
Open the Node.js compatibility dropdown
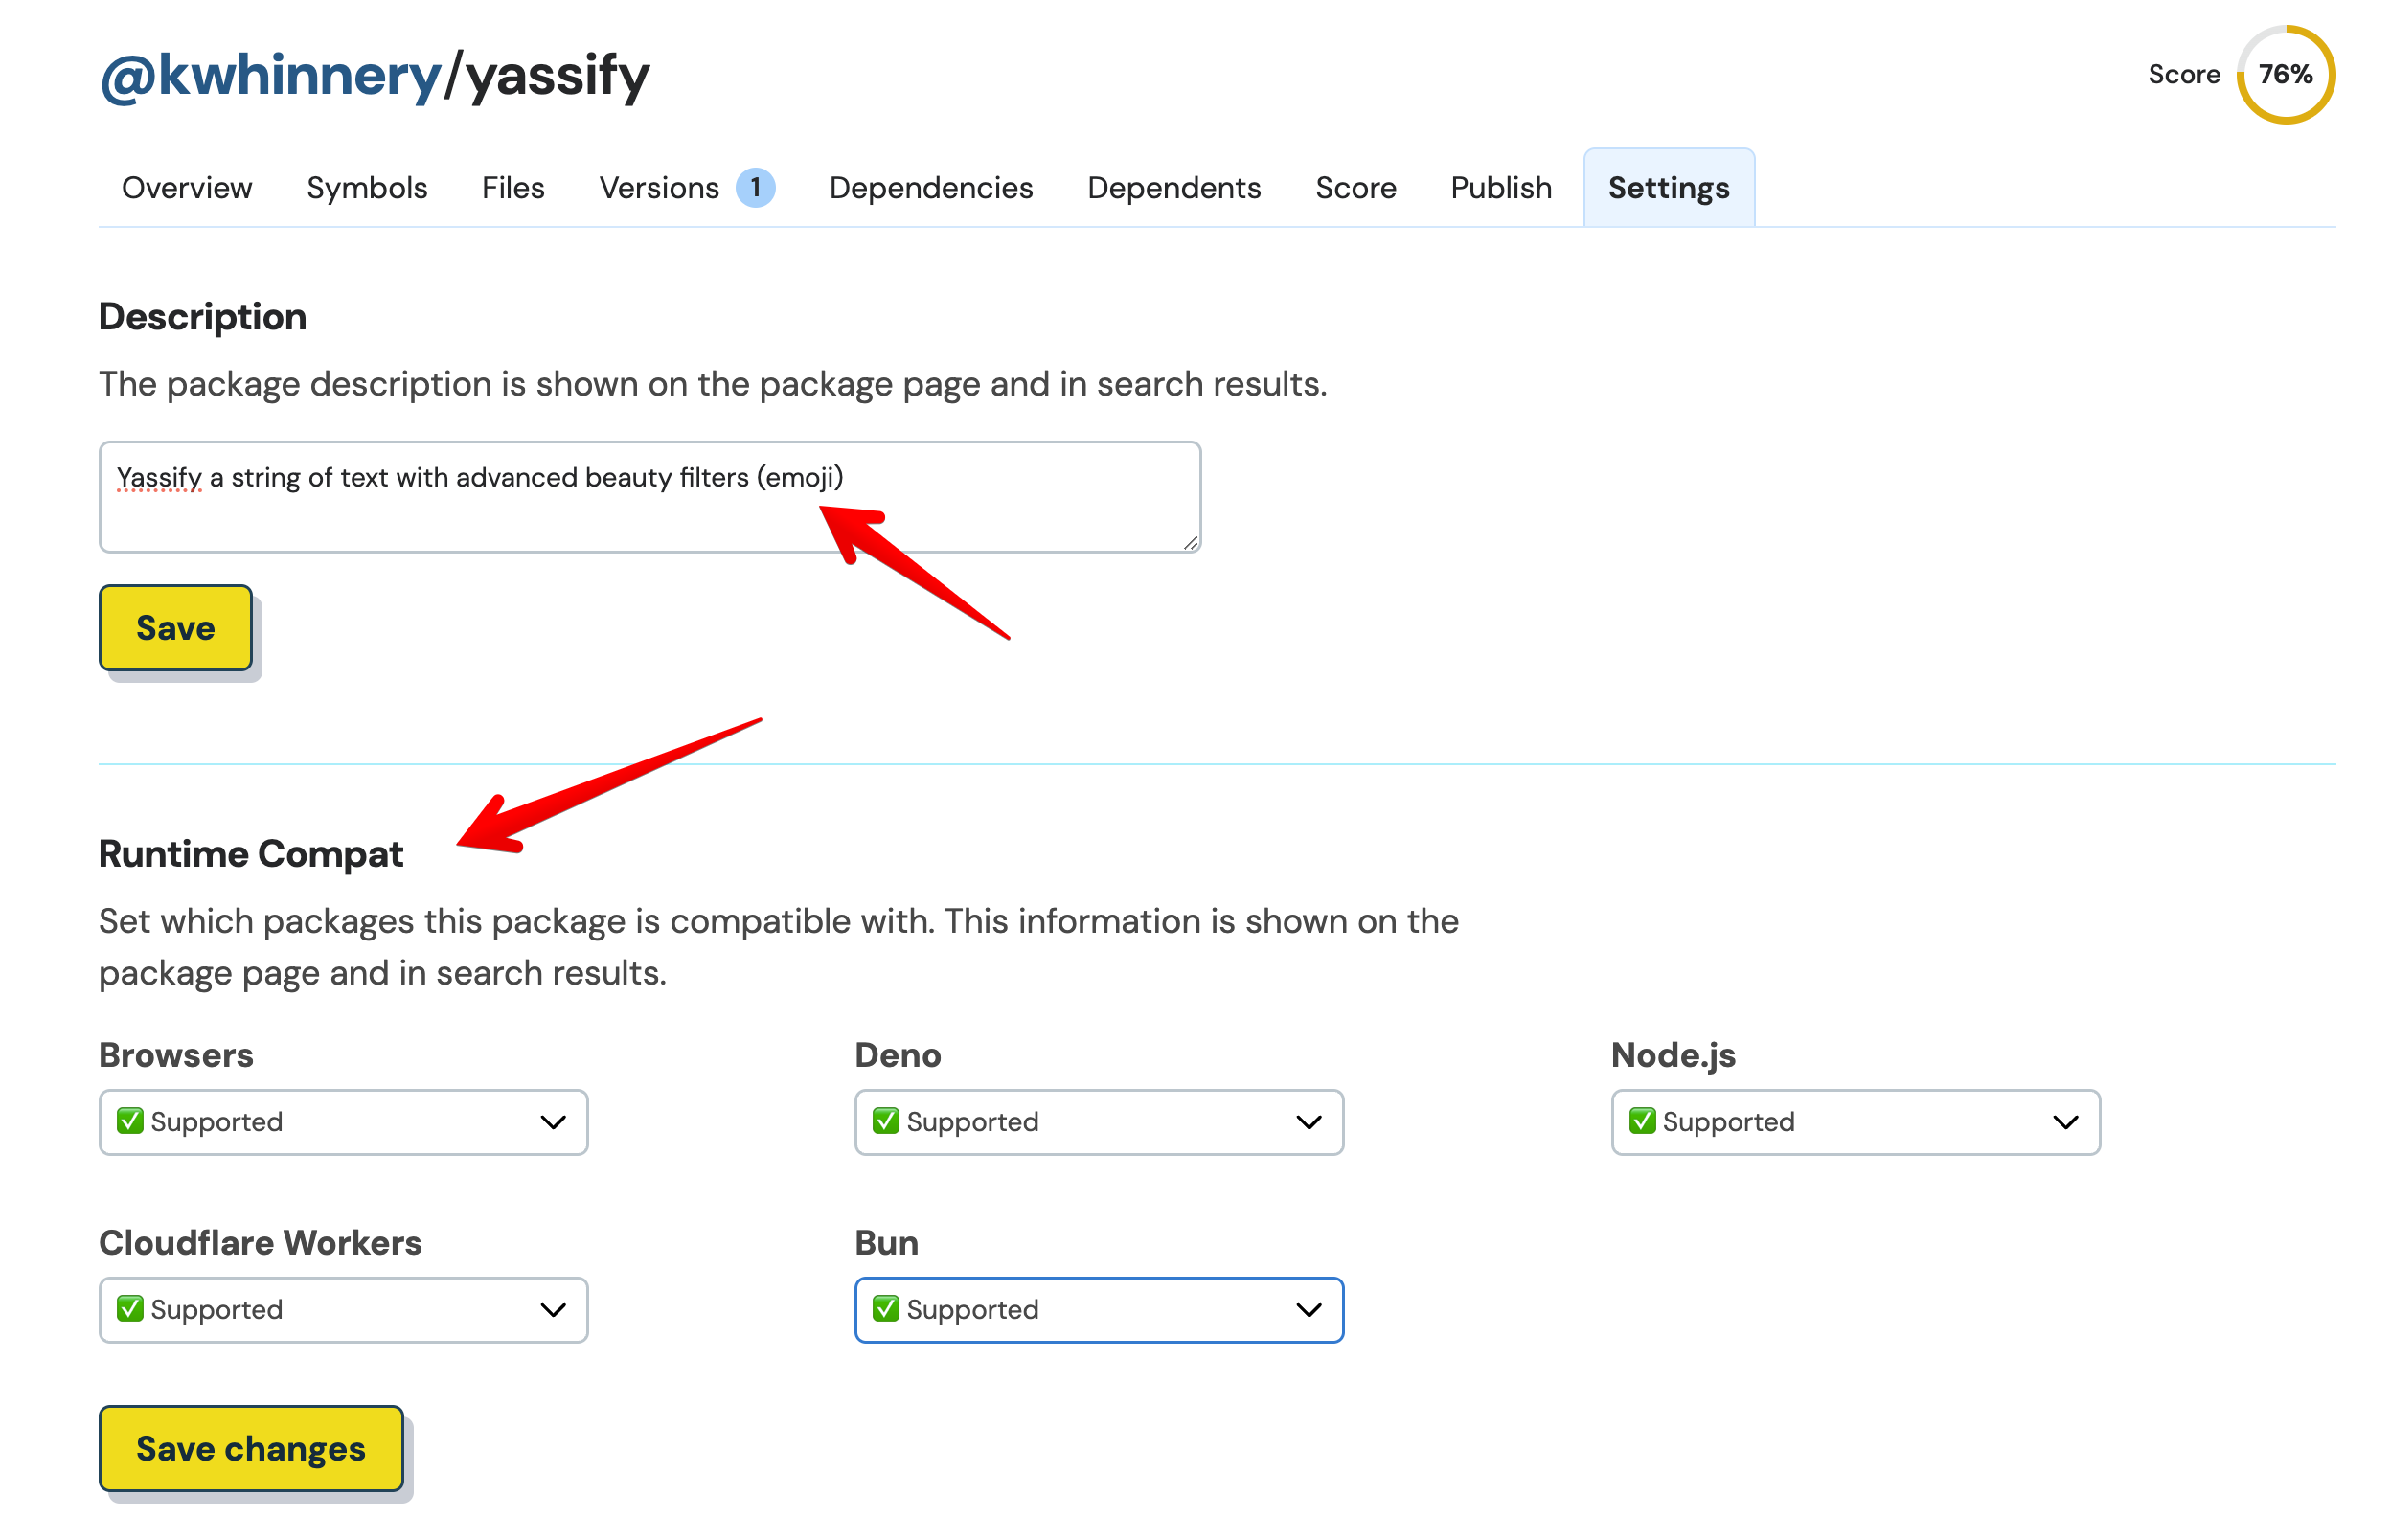point(1855,1122)
